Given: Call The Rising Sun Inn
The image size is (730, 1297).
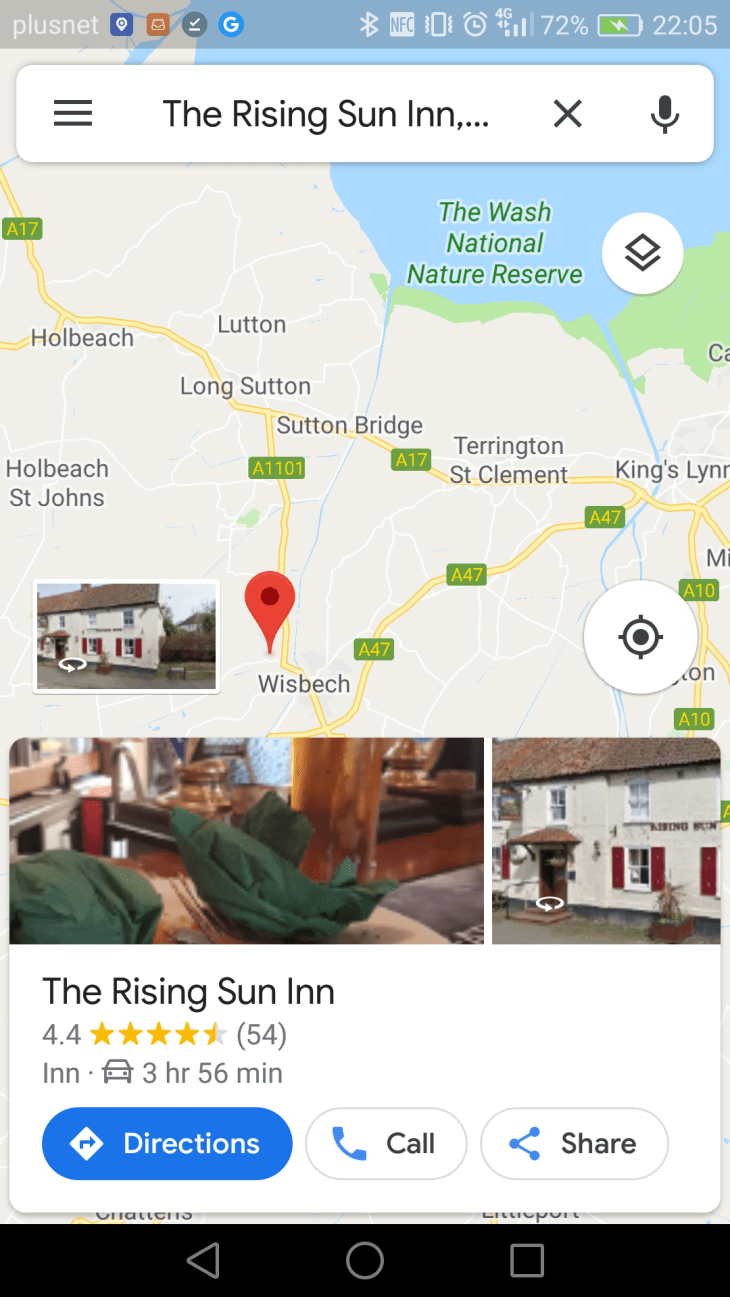Looking at the screenshot, I should pos(386,1143).
